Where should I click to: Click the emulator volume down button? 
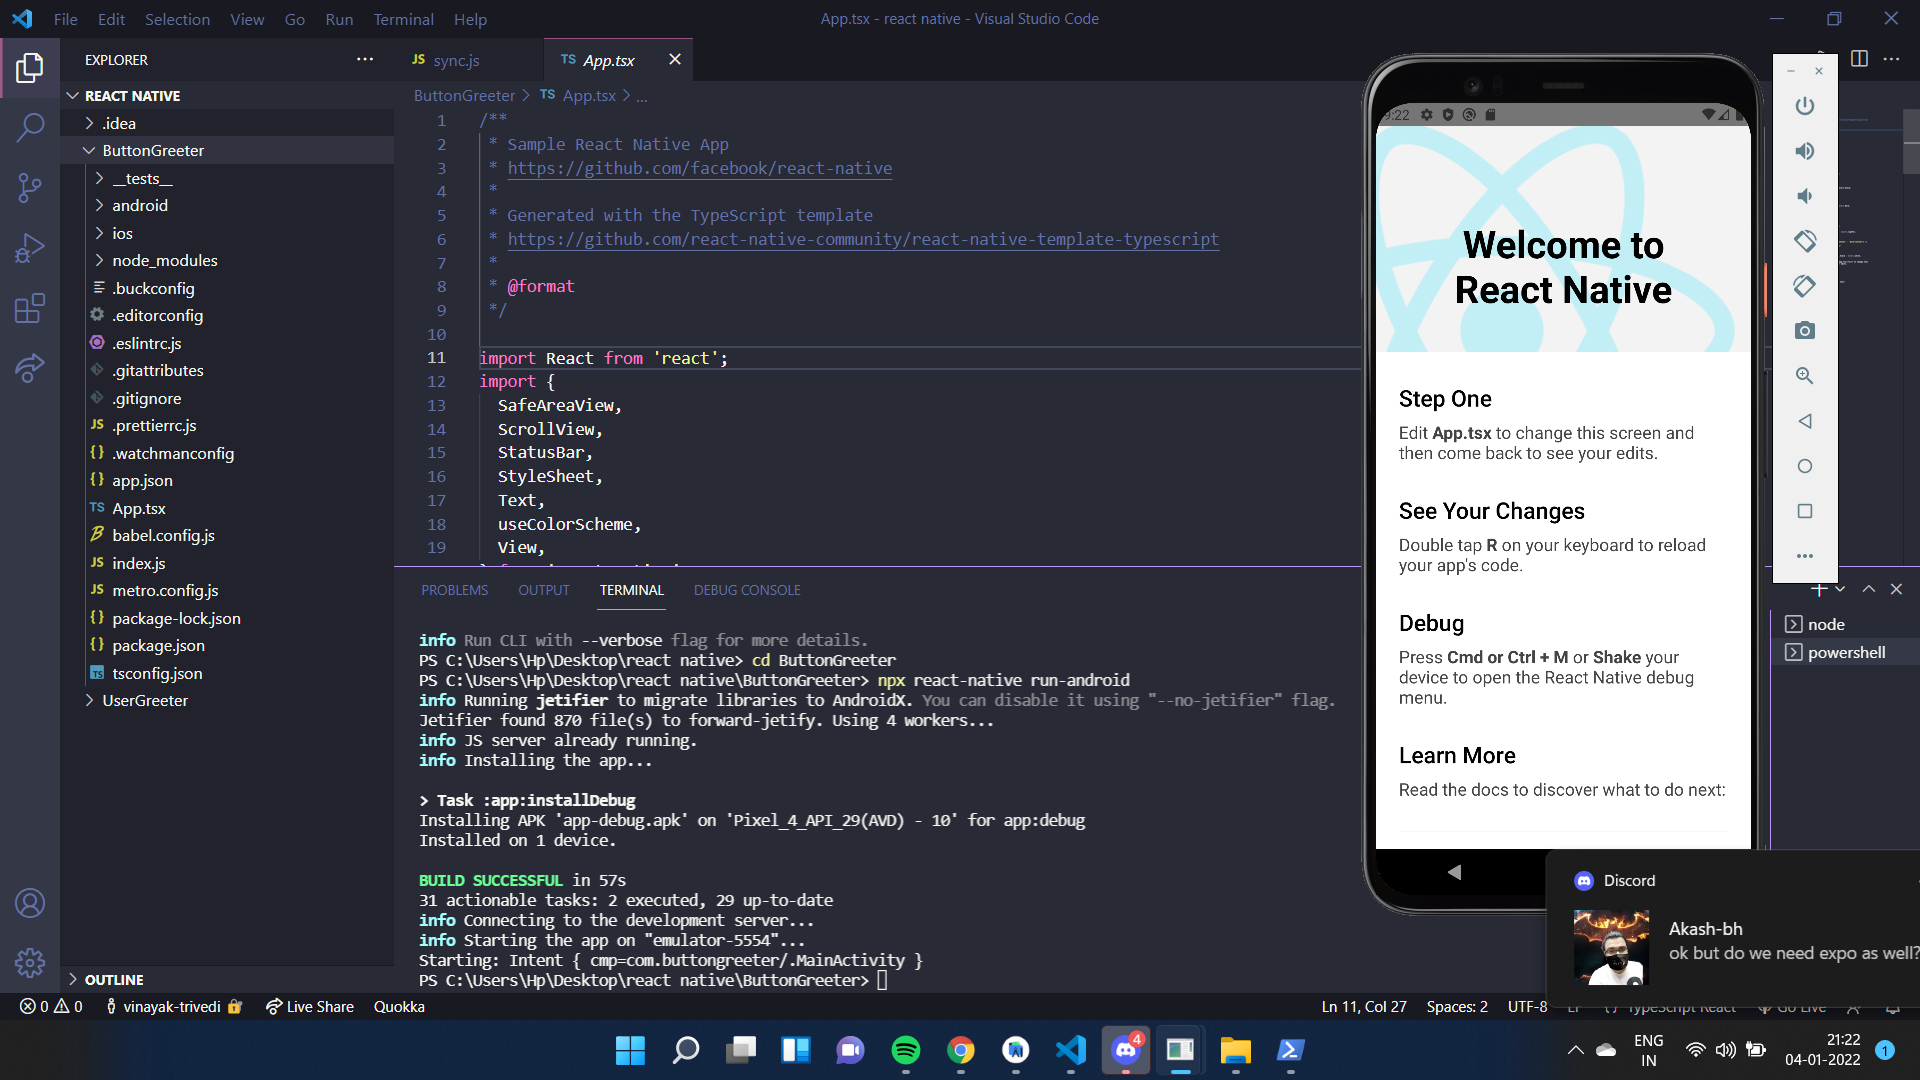click(1805, 196)
